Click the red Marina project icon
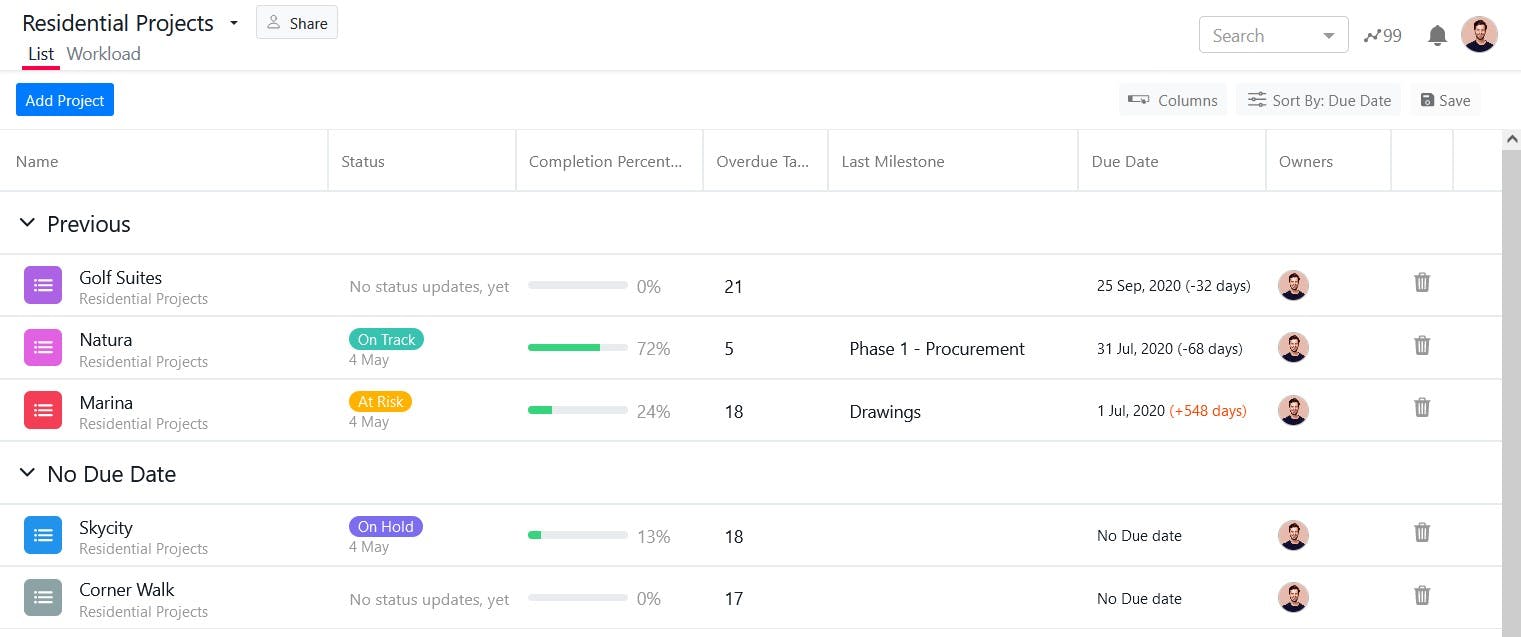This screenshot has width=1521, height=637. 43,411
